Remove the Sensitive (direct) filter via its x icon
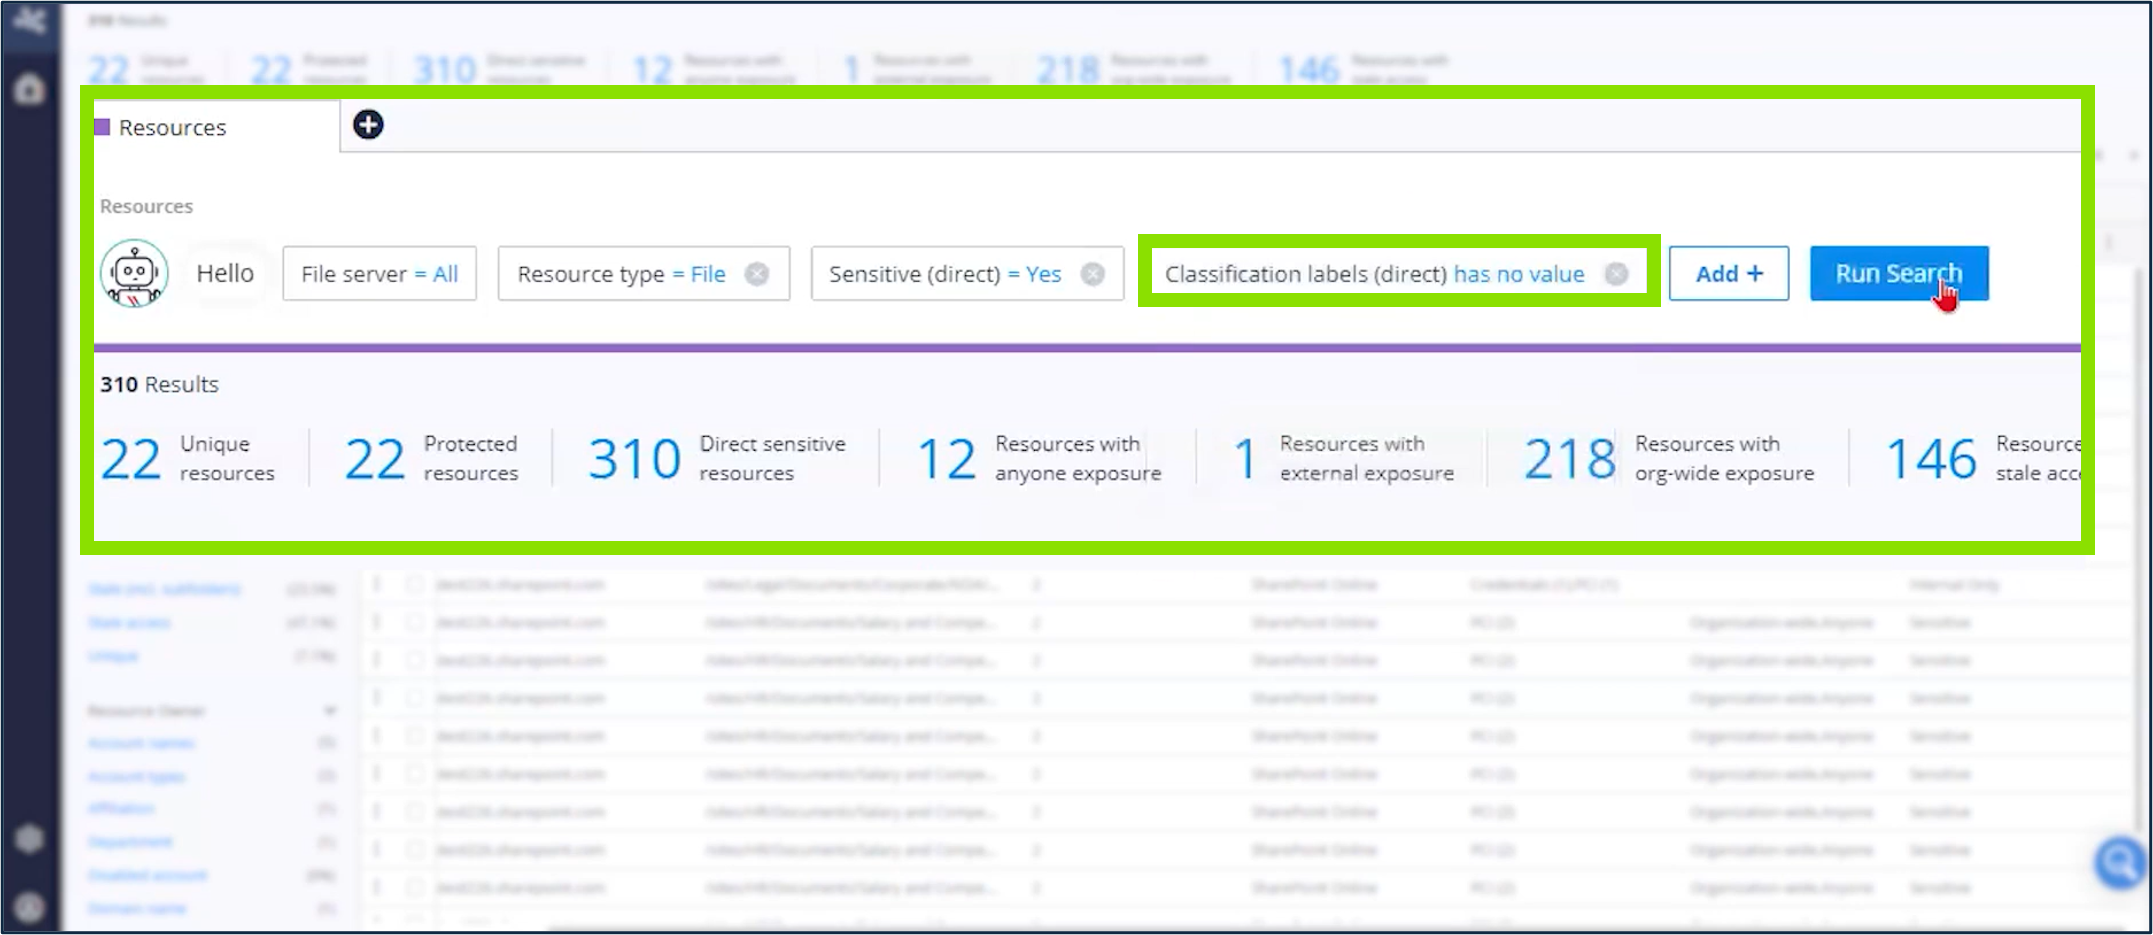Screen dimensions: 2153x935 pos(1093,274)
